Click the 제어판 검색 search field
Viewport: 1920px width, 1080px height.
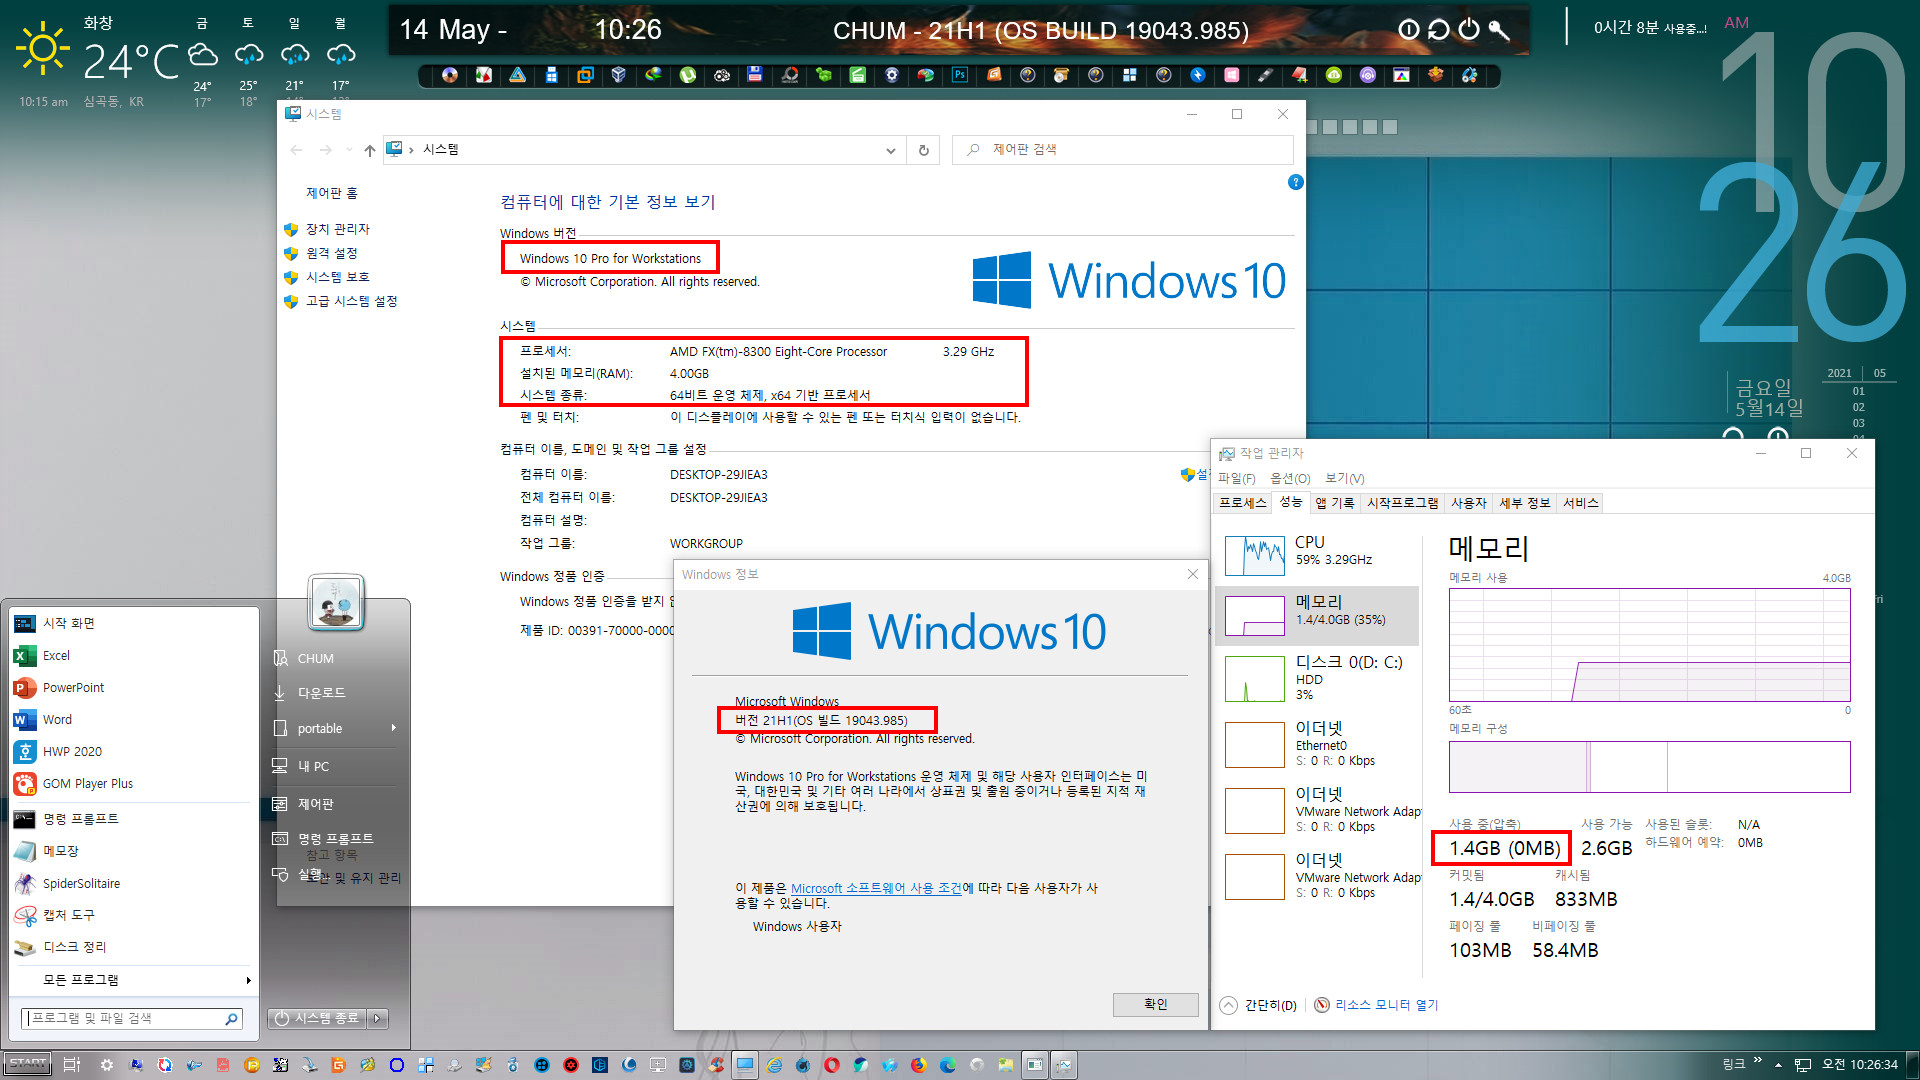click(1122, 150)
